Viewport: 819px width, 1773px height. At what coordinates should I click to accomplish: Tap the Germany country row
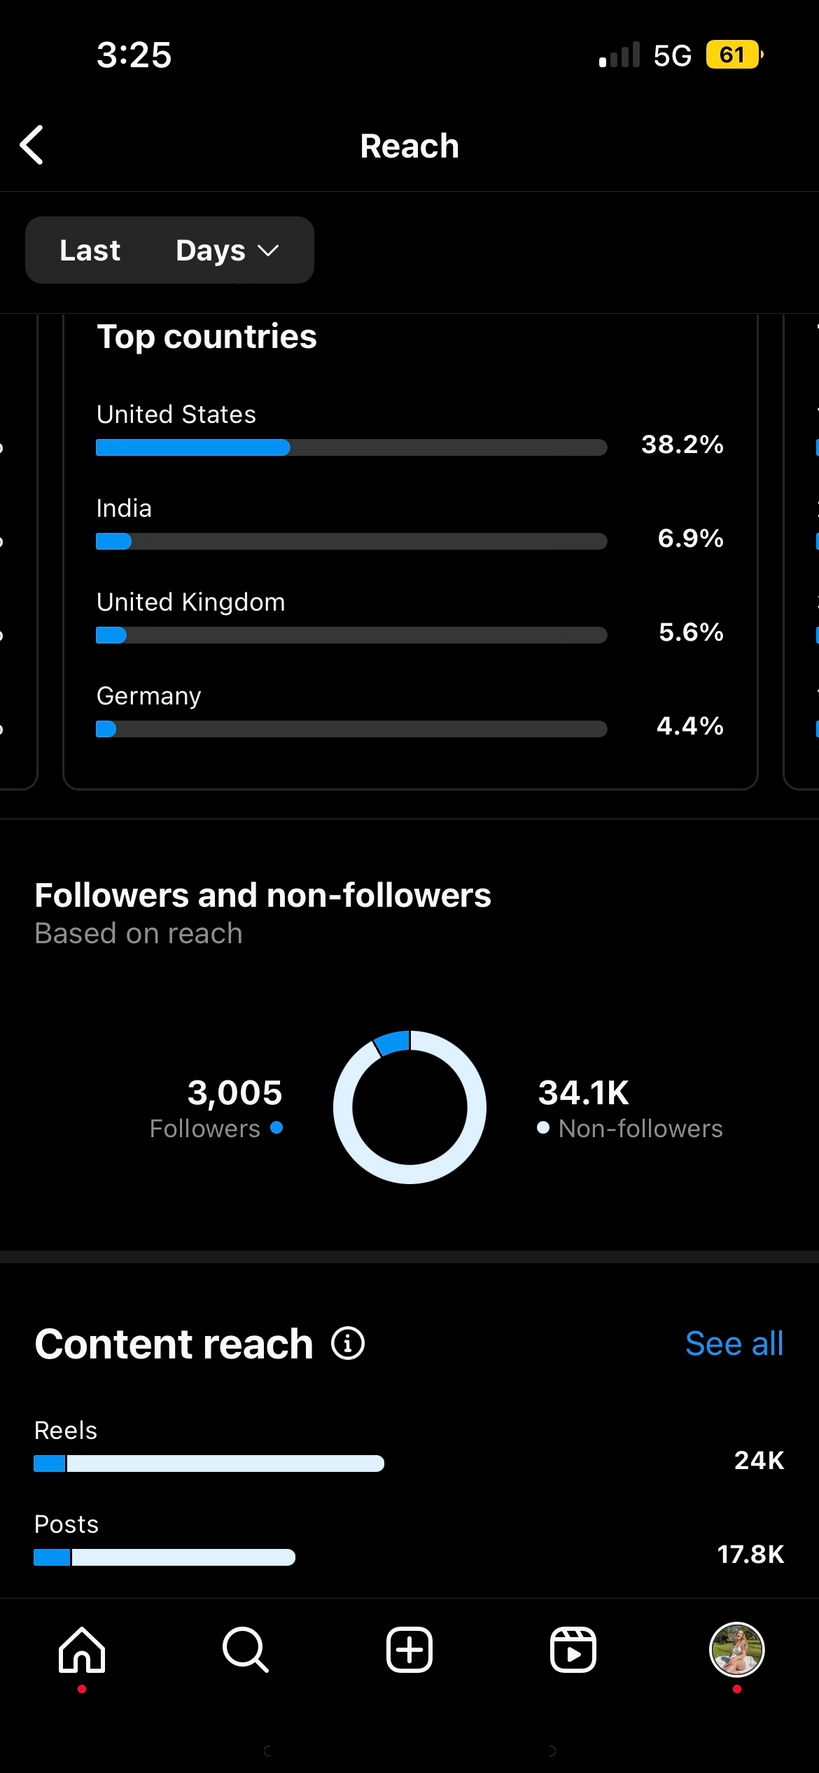pyautogui.click(x=409, y=711)
